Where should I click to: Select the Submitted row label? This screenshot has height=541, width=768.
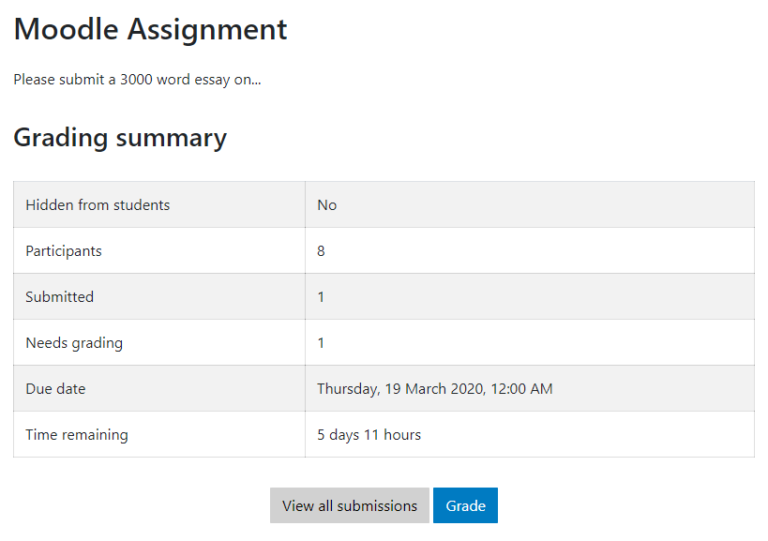coord(59,297)
